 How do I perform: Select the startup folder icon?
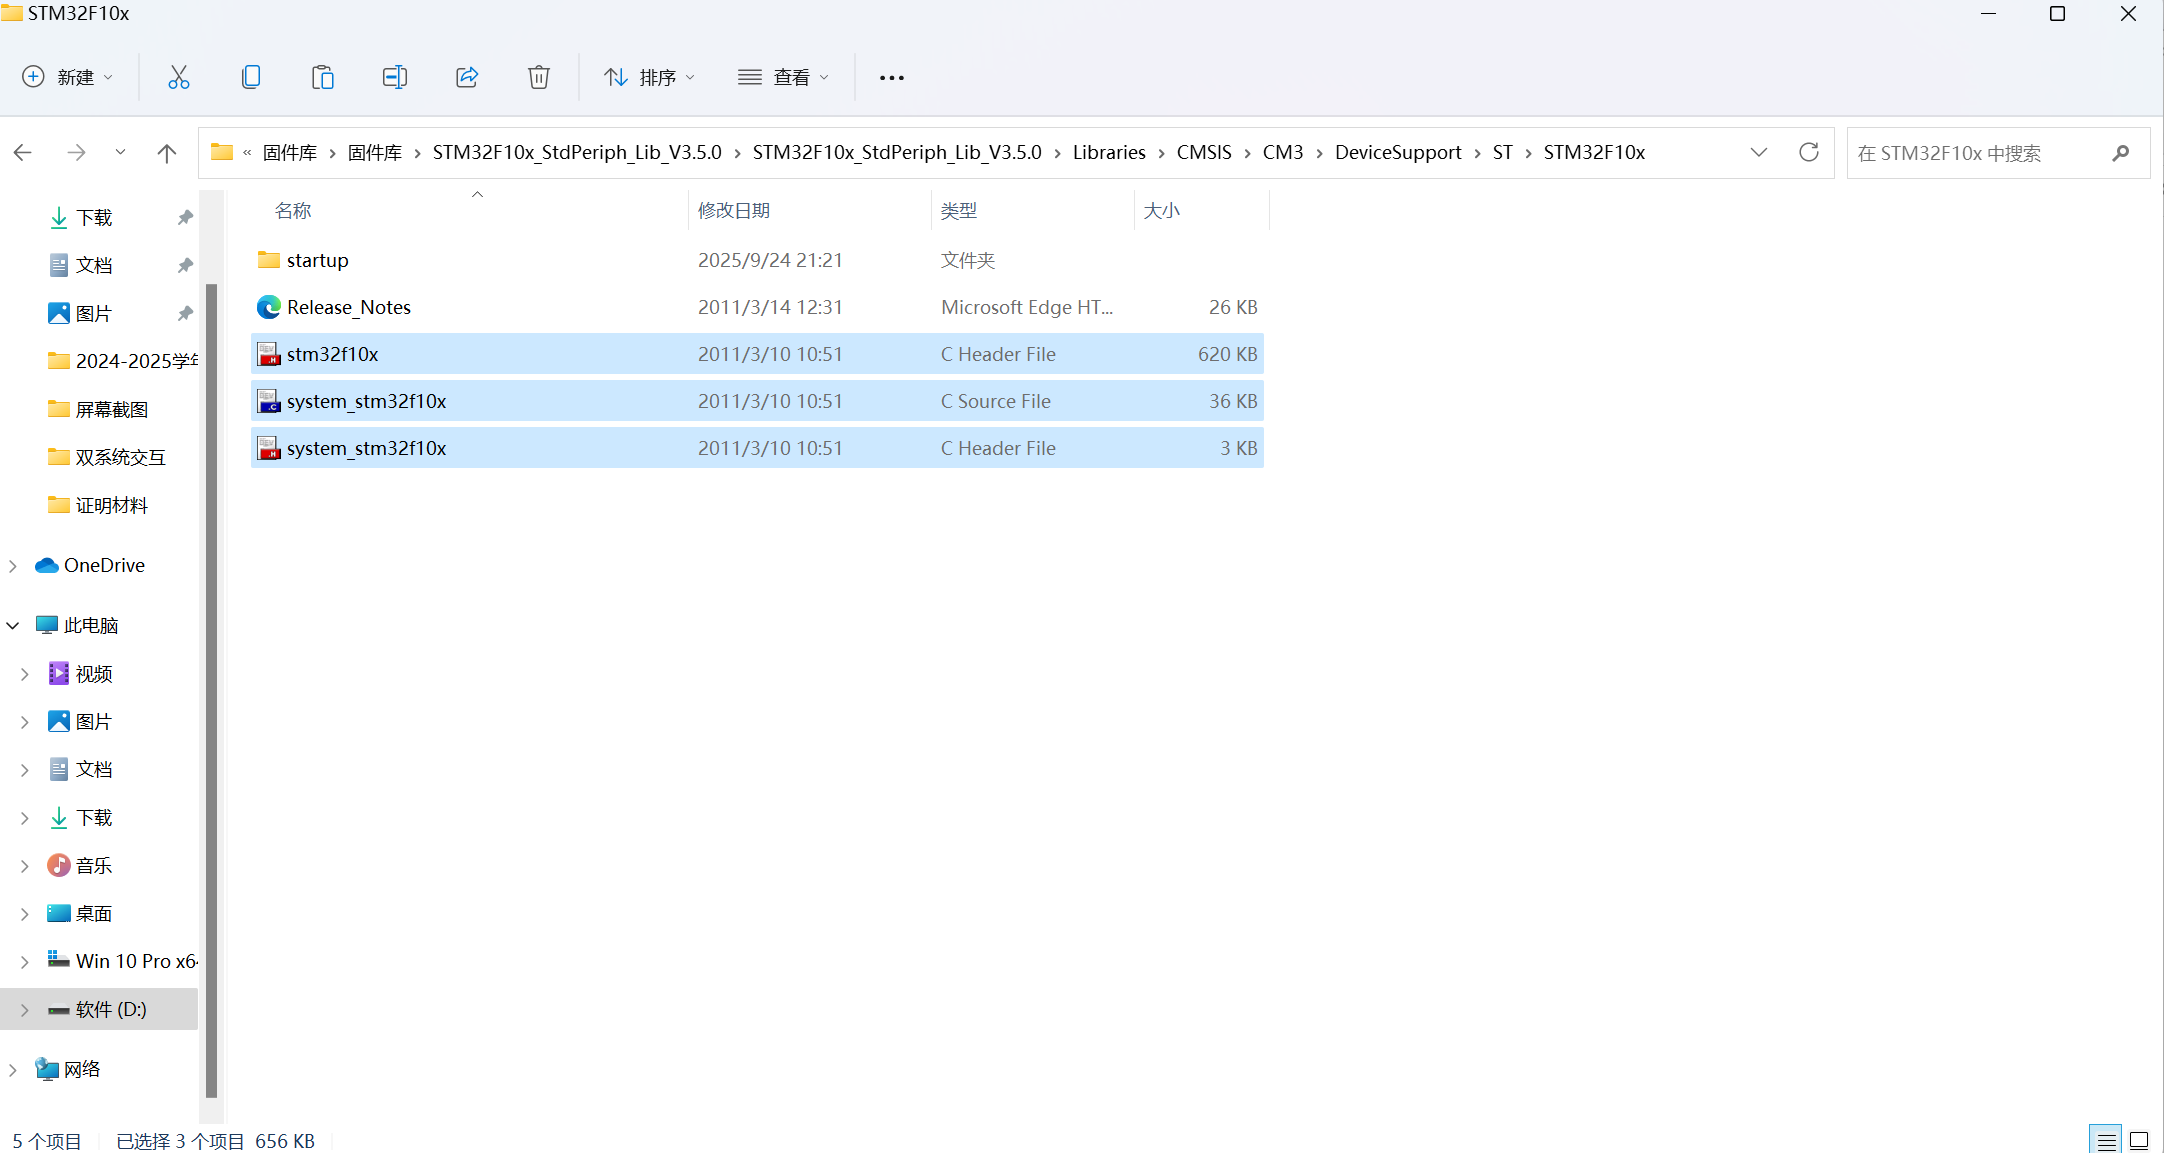268,260
